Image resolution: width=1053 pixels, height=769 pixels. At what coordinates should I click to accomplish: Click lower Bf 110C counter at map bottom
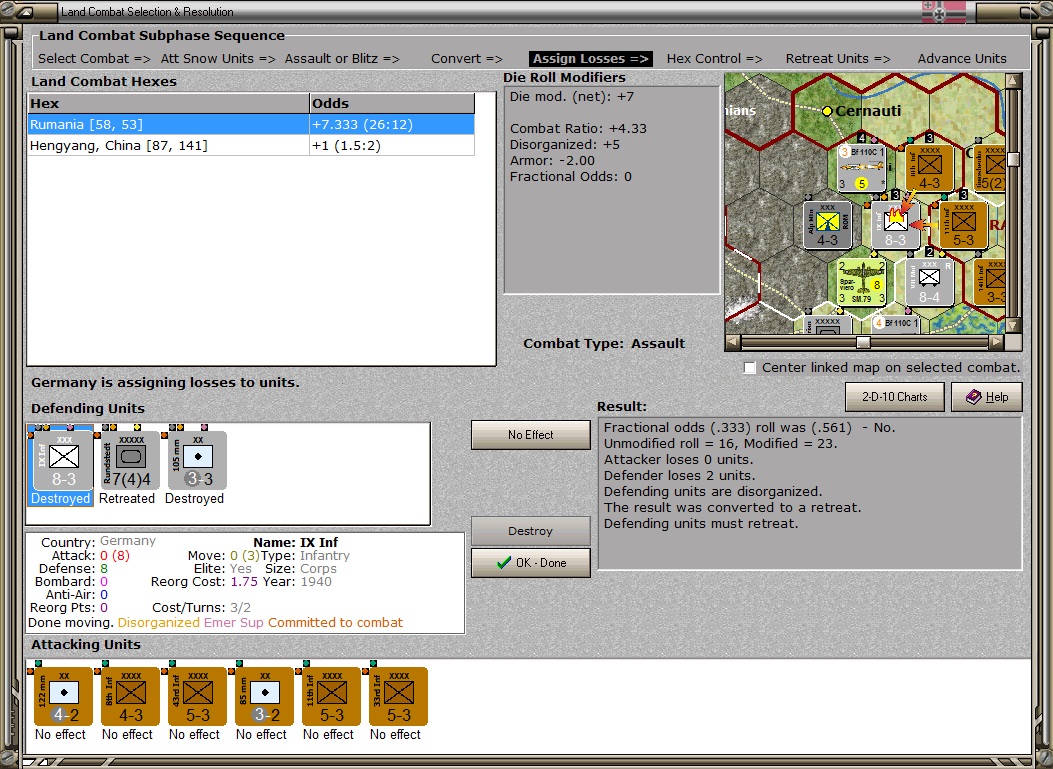(x=896, y=324)
